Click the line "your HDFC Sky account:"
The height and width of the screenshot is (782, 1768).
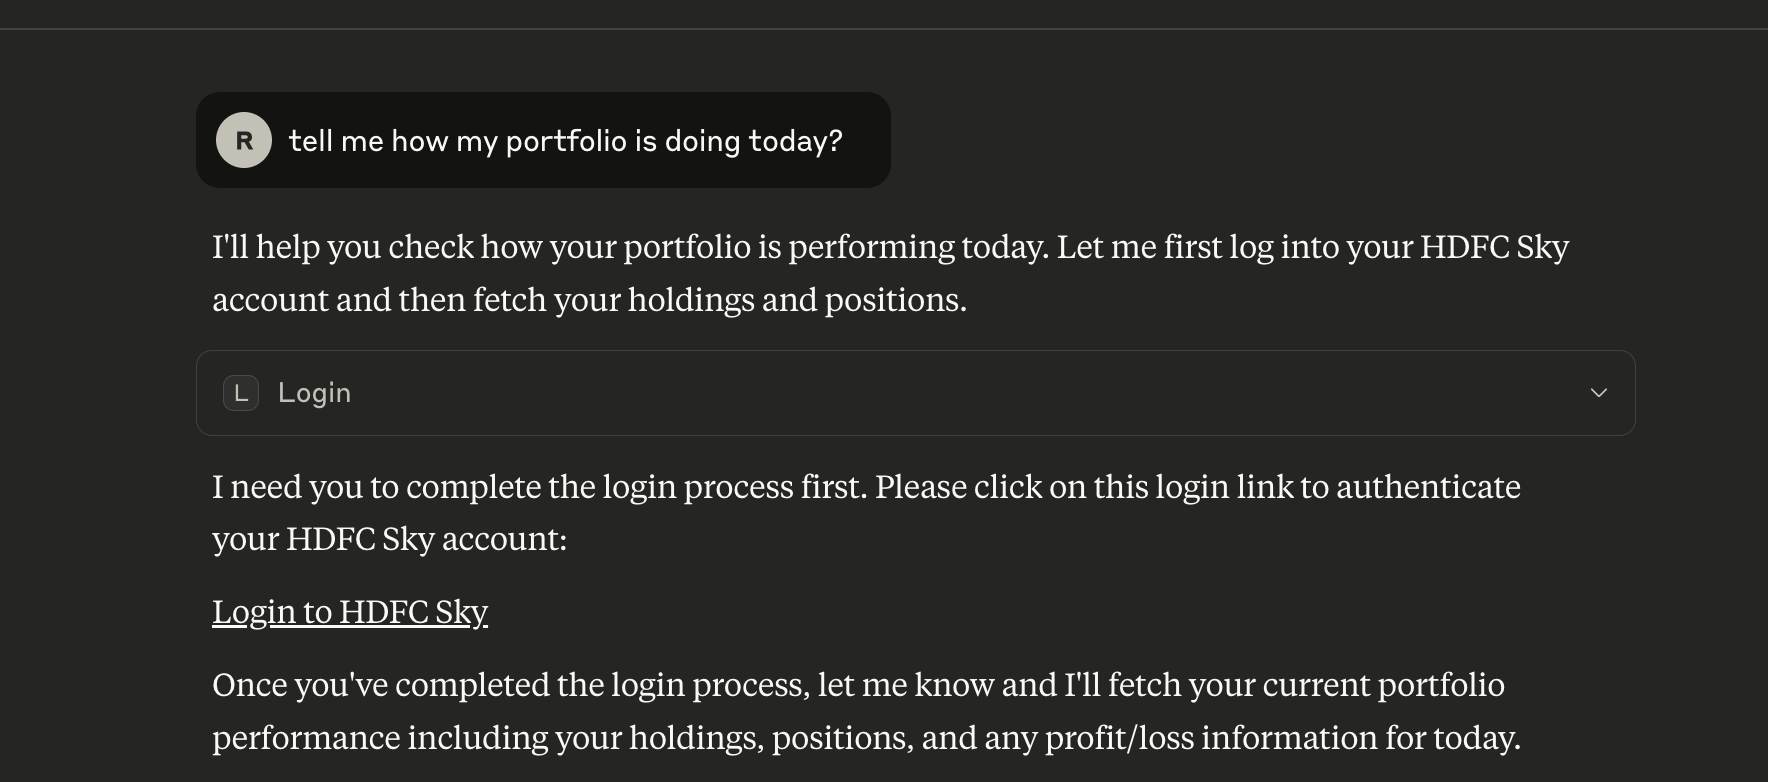tap(389, 539)
